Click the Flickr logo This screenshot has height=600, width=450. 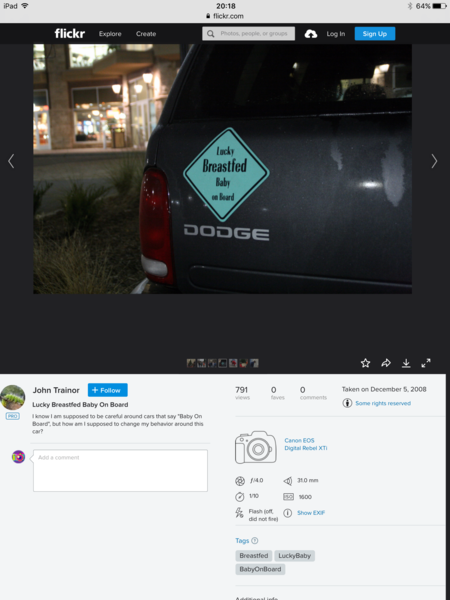tap(70, 34)
